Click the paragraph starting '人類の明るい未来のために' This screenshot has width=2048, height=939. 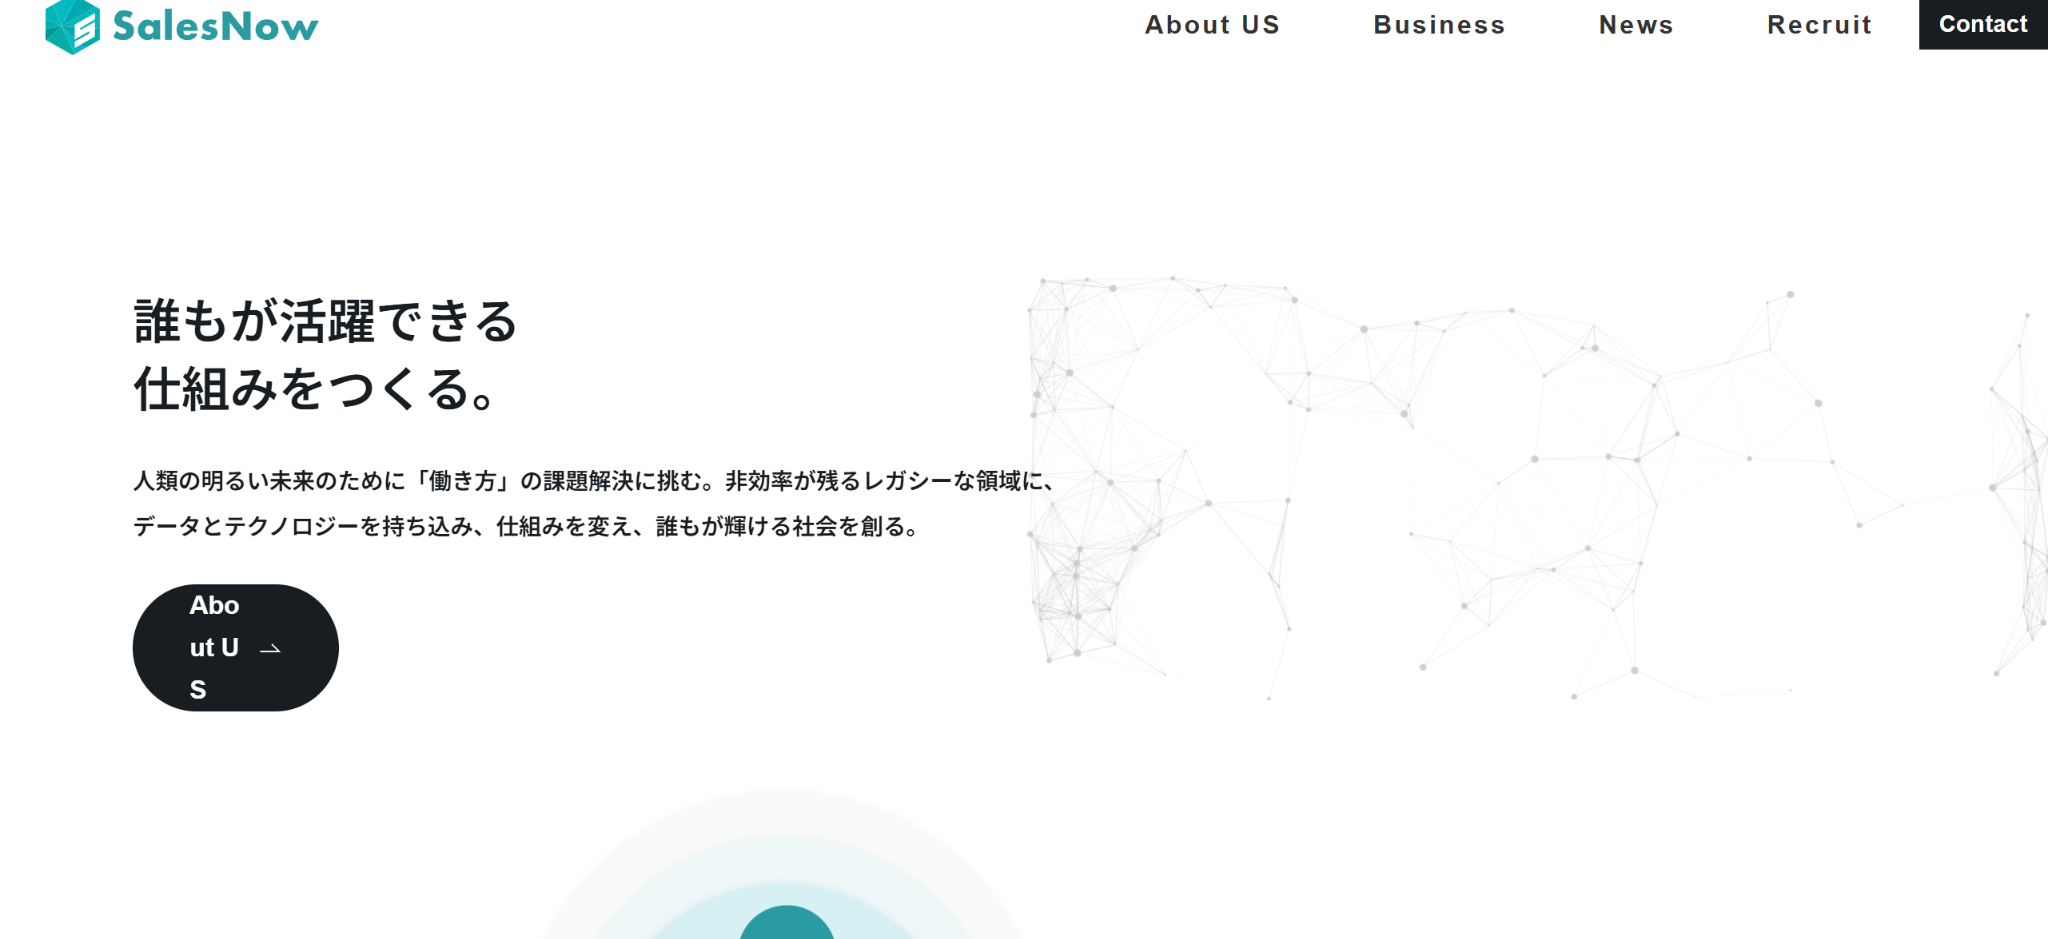[595, 481]
